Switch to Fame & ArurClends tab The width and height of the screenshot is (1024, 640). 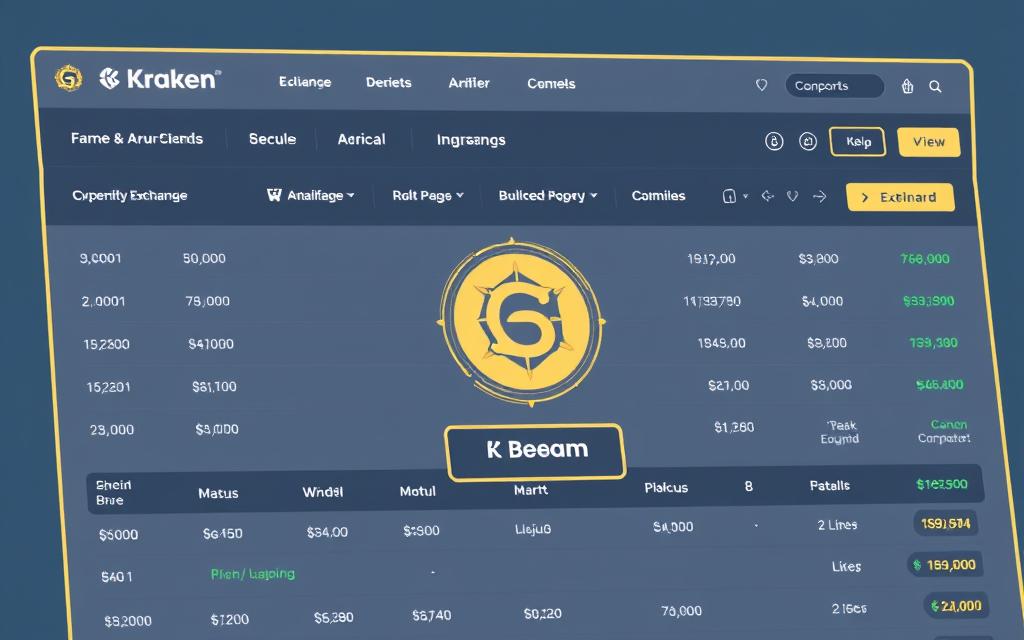click(x=137, y=138)
